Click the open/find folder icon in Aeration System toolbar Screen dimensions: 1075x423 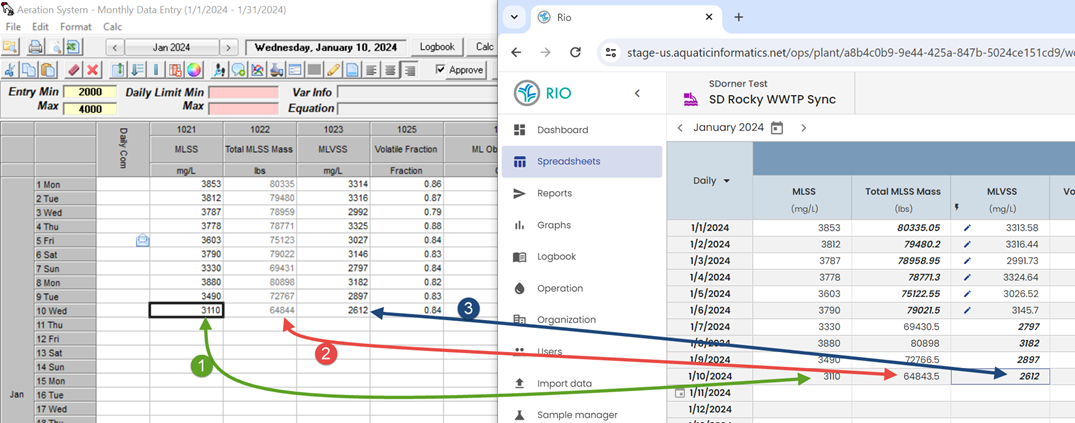pos(10,47)
